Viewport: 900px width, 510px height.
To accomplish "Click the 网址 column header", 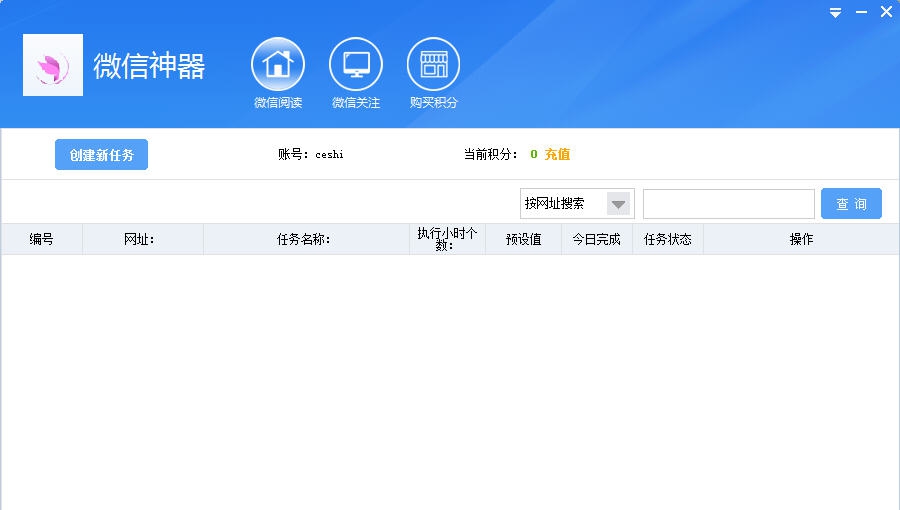I will pos(143,239).
